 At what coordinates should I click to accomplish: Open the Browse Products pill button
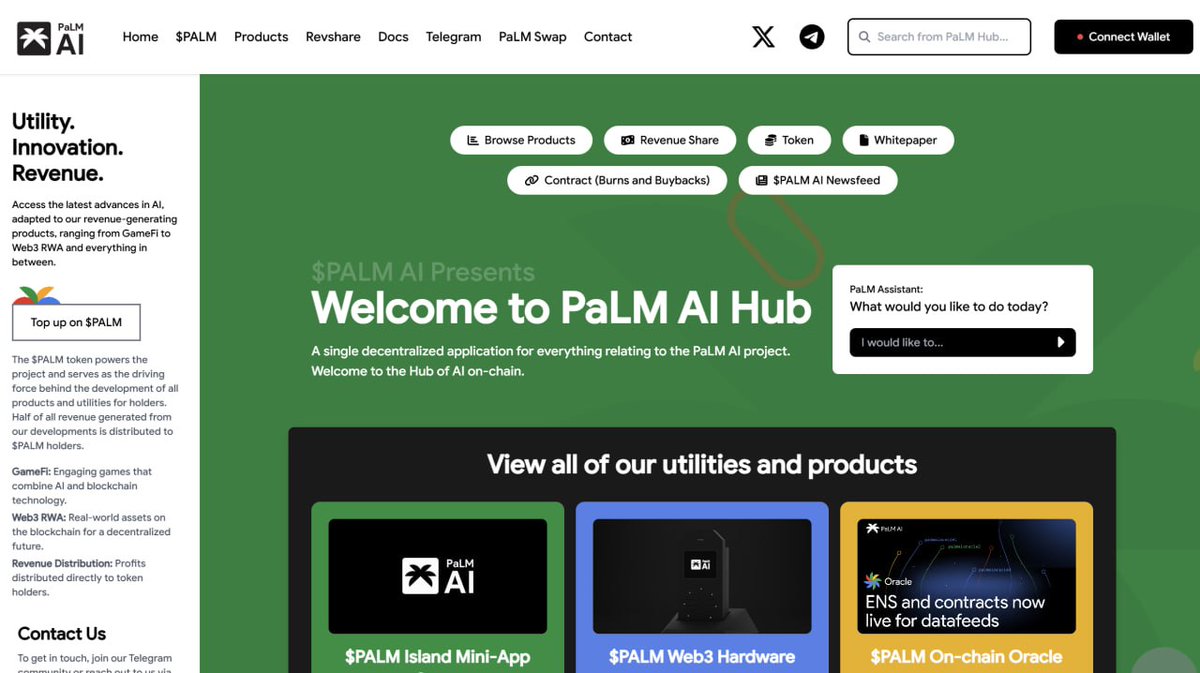521,140
